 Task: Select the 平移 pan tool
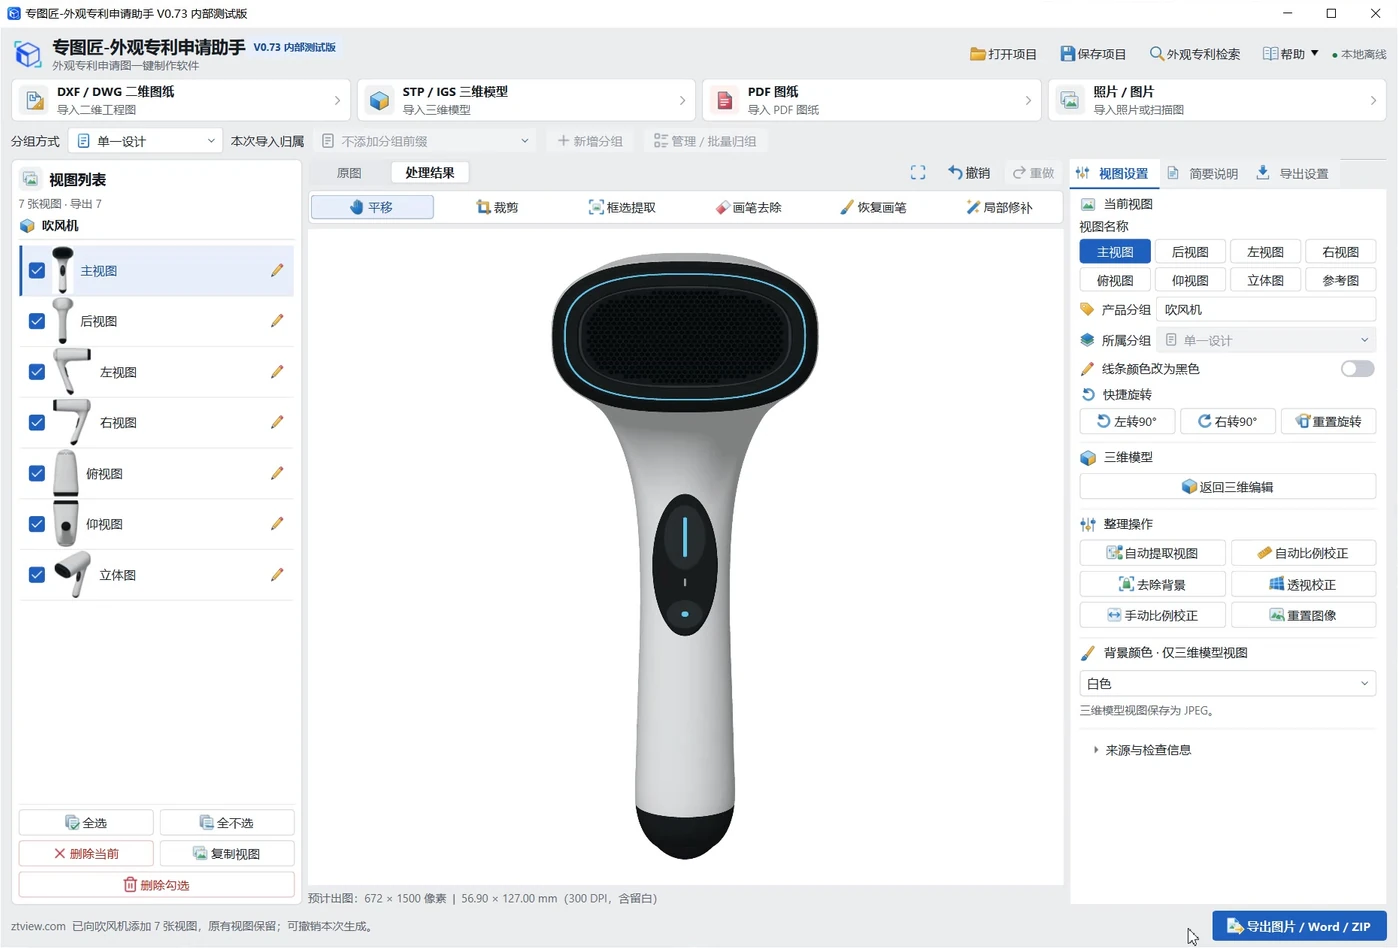(372, 207)
